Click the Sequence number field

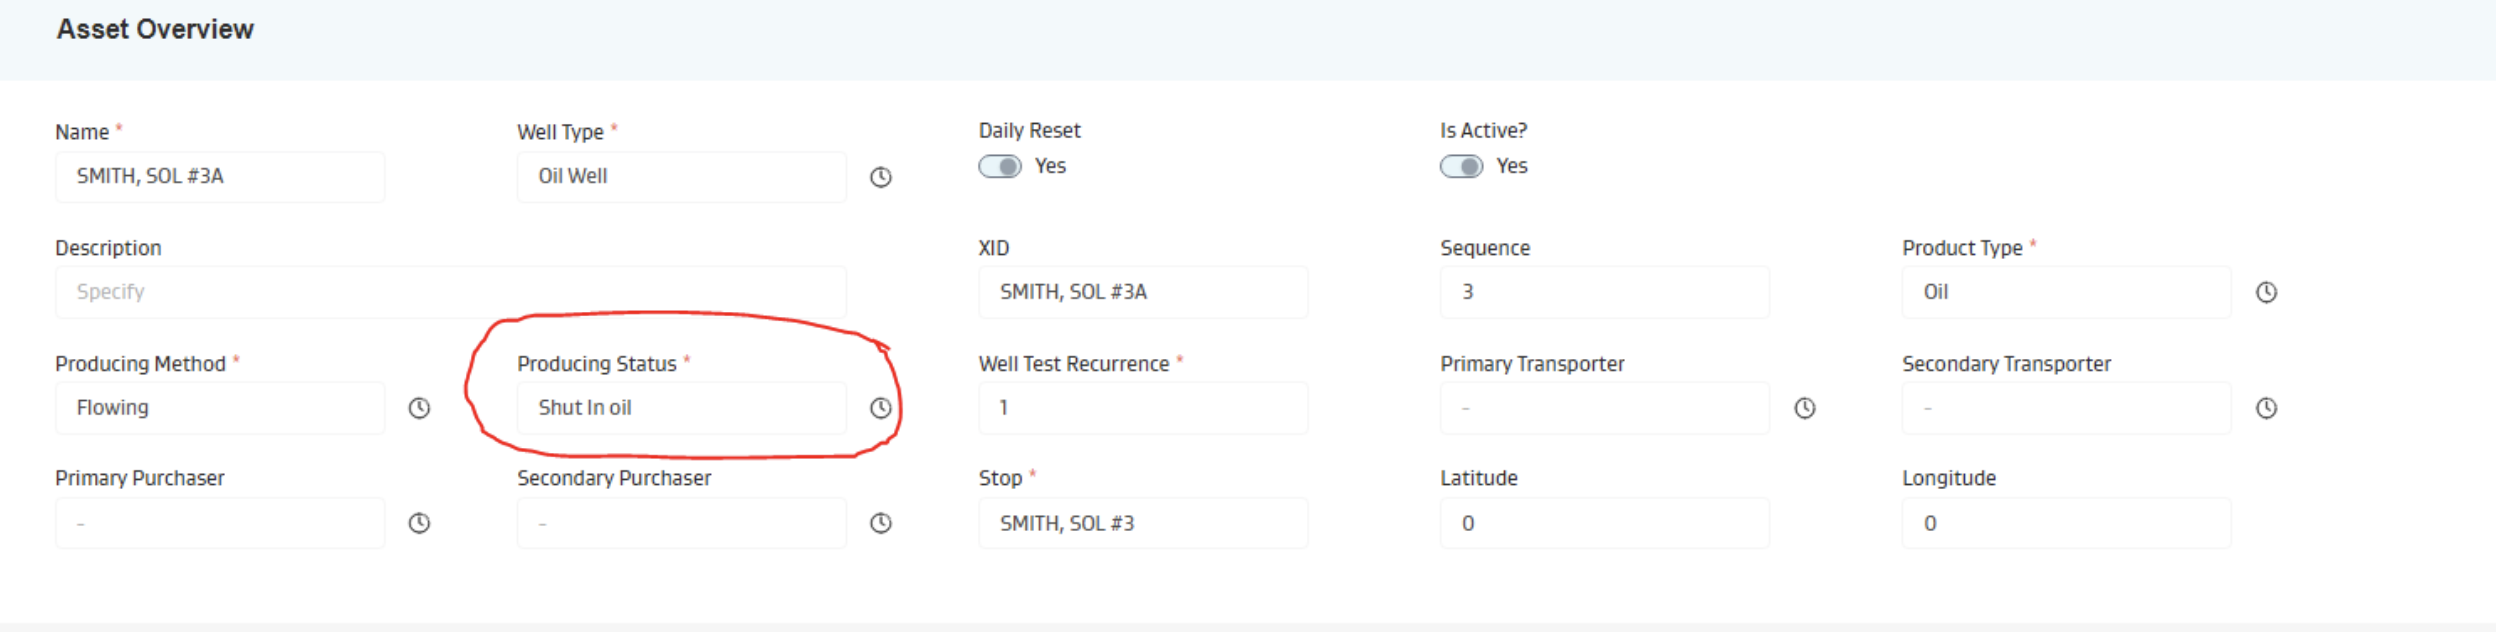[x=1604, y=292]
